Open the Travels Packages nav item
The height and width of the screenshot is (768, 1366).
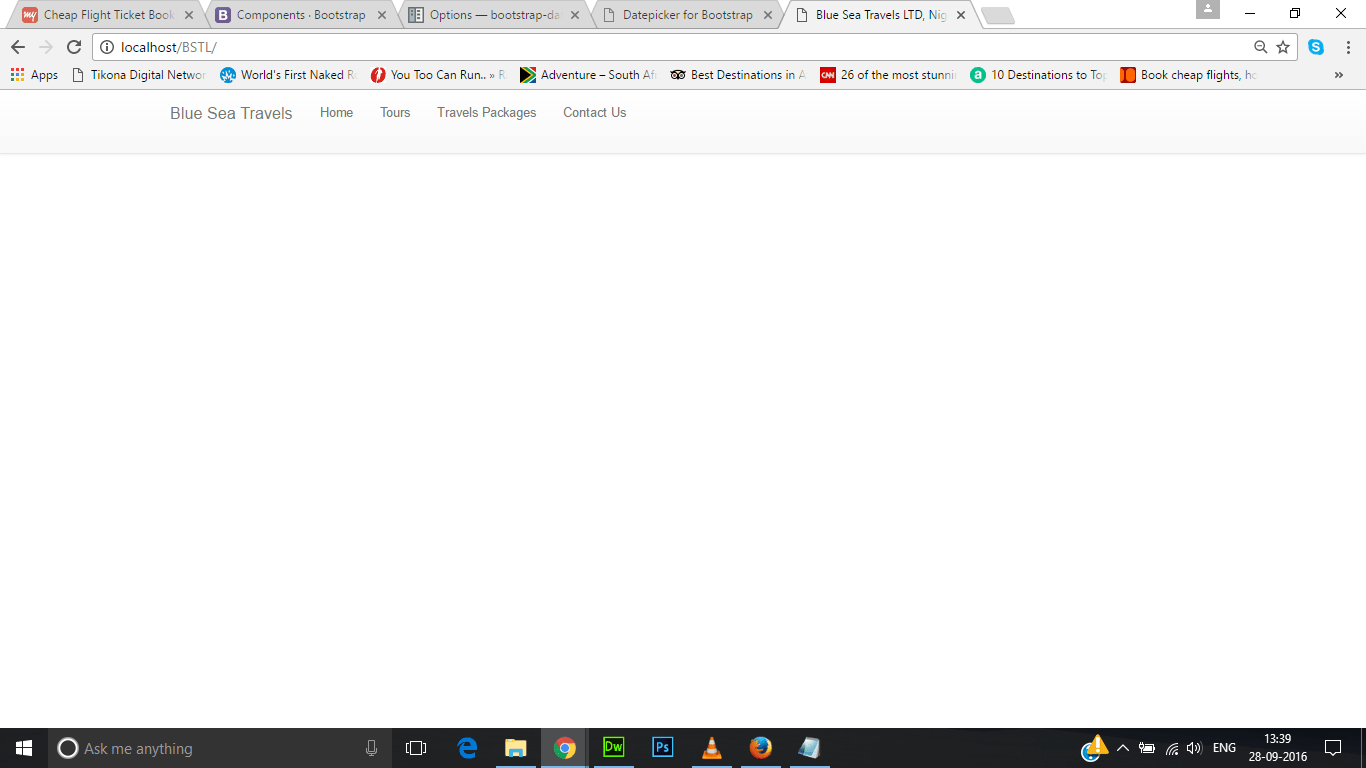[x=487, y=113]
